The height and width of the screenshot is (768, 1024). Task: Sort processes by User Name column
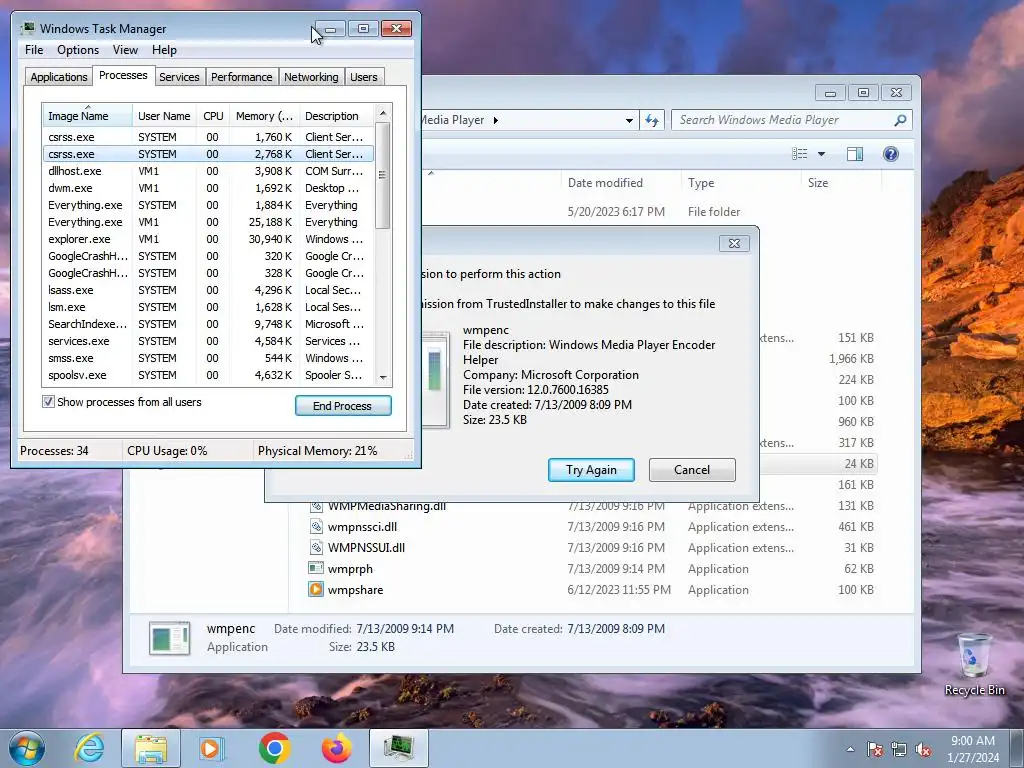164,116
